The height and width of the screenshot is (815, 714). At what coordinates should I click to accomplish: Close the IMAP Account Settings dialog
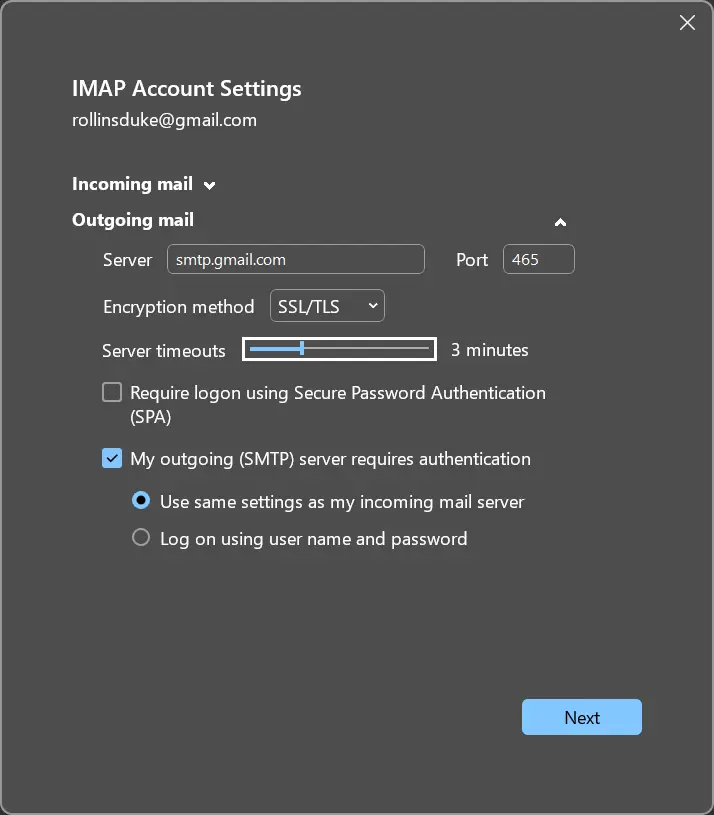point(687,23)
